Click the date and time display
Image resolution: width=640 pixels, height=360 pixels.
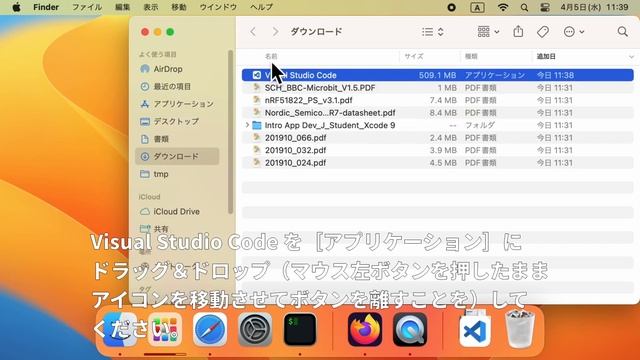pyautogui.click(x=594, y=7)
